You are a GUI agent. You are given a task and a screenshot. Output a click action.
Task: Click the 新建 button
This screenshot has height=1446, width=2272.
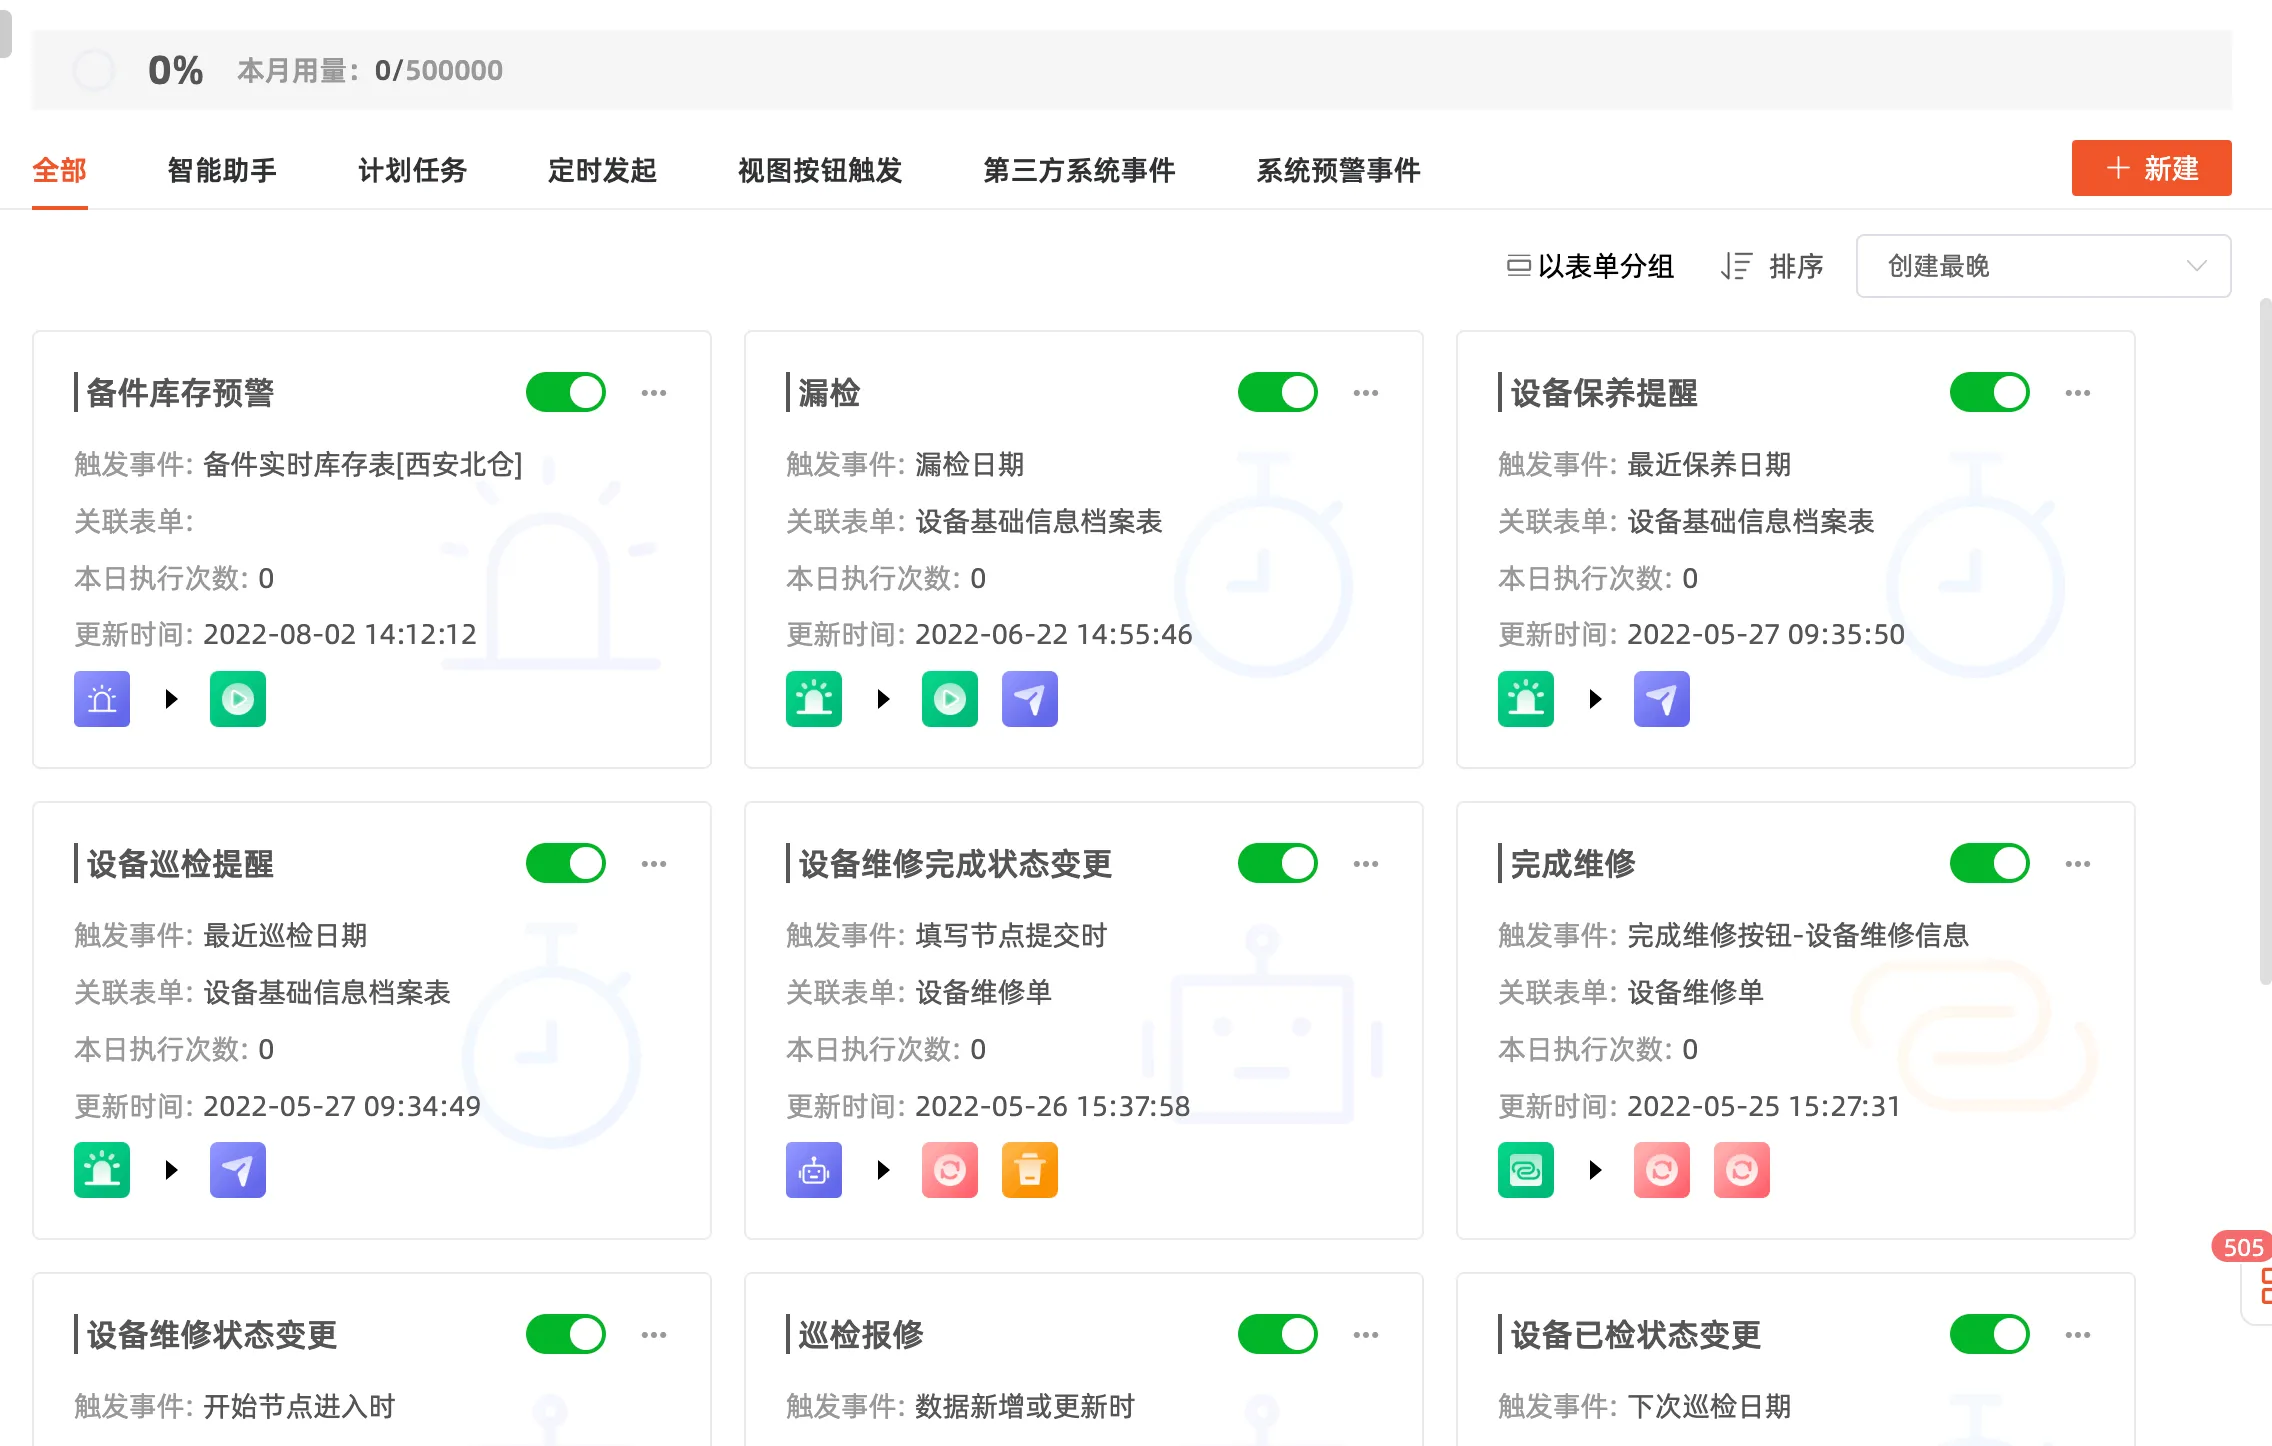point(2151,168)
